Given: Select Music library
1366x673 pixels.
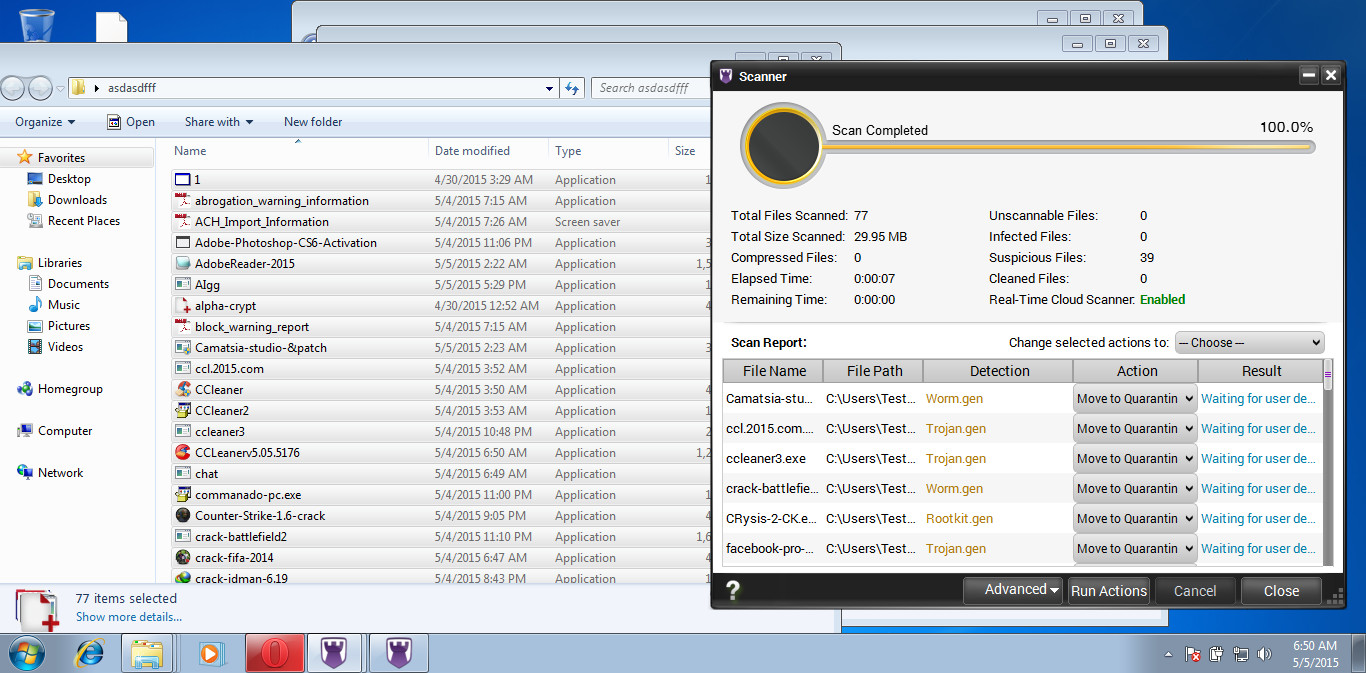Looking at the screenshot, I should coord(63,305).
